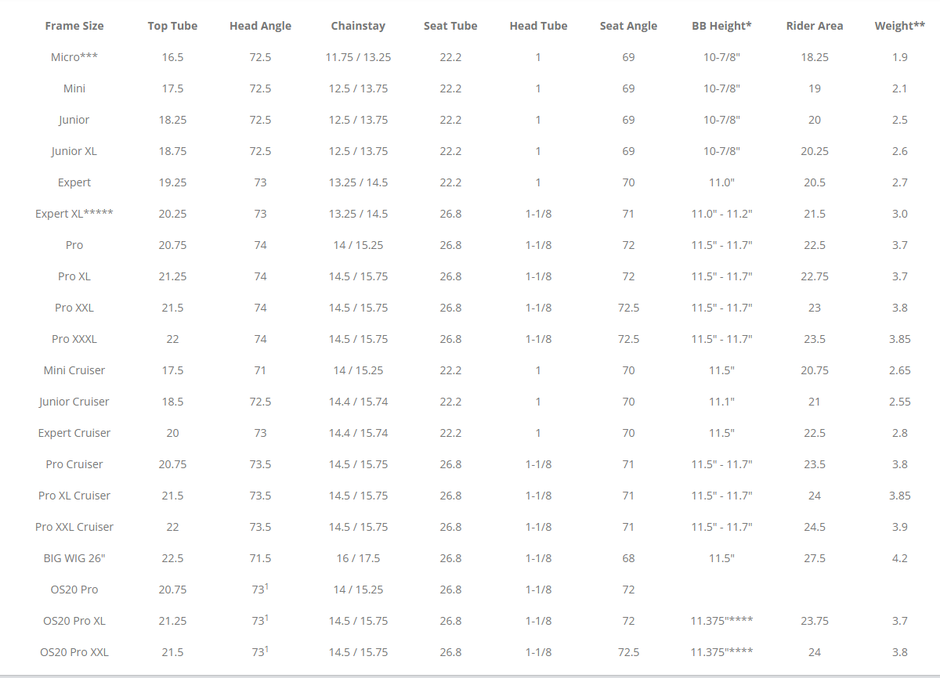Click the Weight** column header

(x=899, y=26)
